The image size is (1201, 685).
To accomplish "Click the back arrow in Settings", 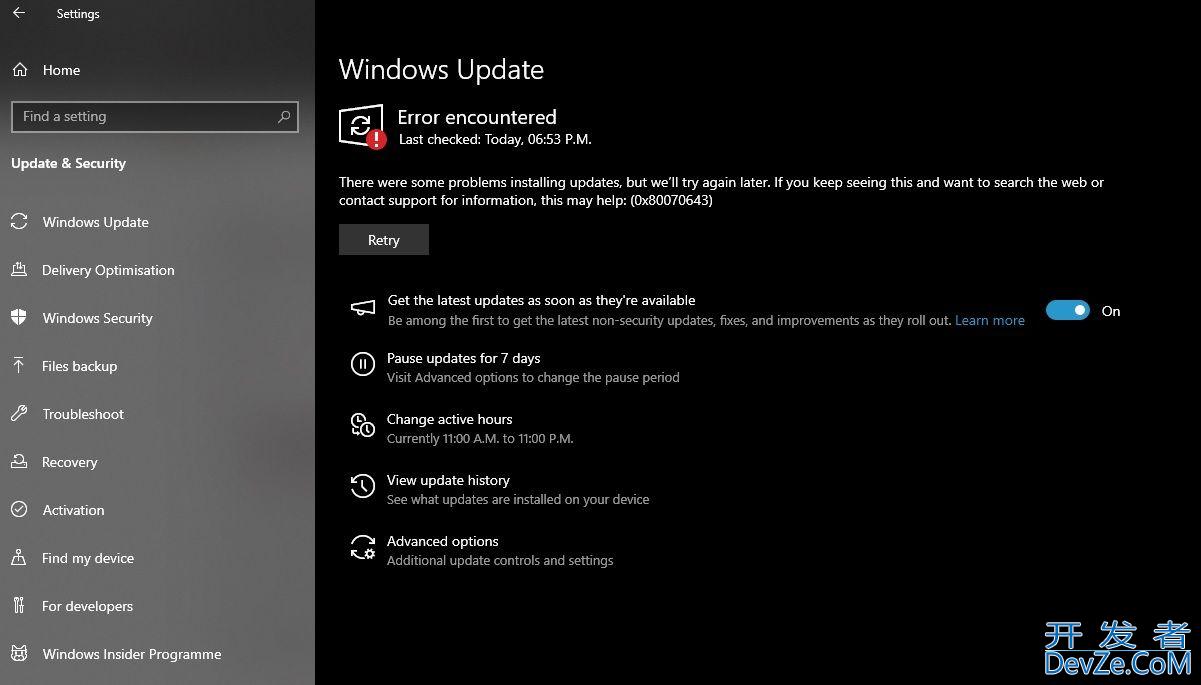I will [19, 14].
